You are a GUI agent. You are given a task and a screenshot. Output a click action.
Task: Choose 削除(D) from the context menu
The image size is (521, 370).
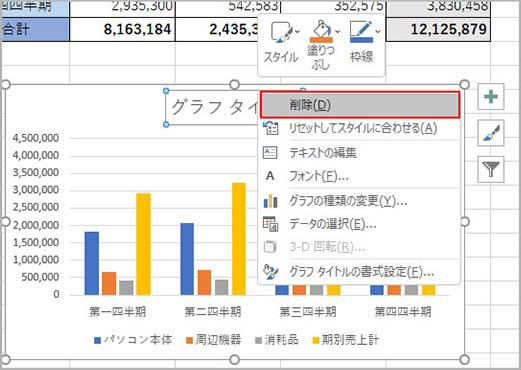click(x=360, y=105)
